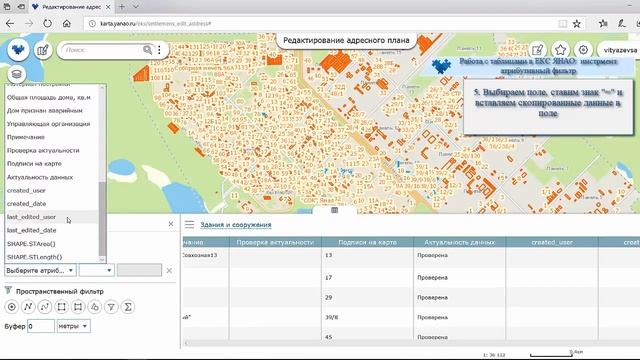
Task: Close the filter panel with X
Action: tap(171, 224)
